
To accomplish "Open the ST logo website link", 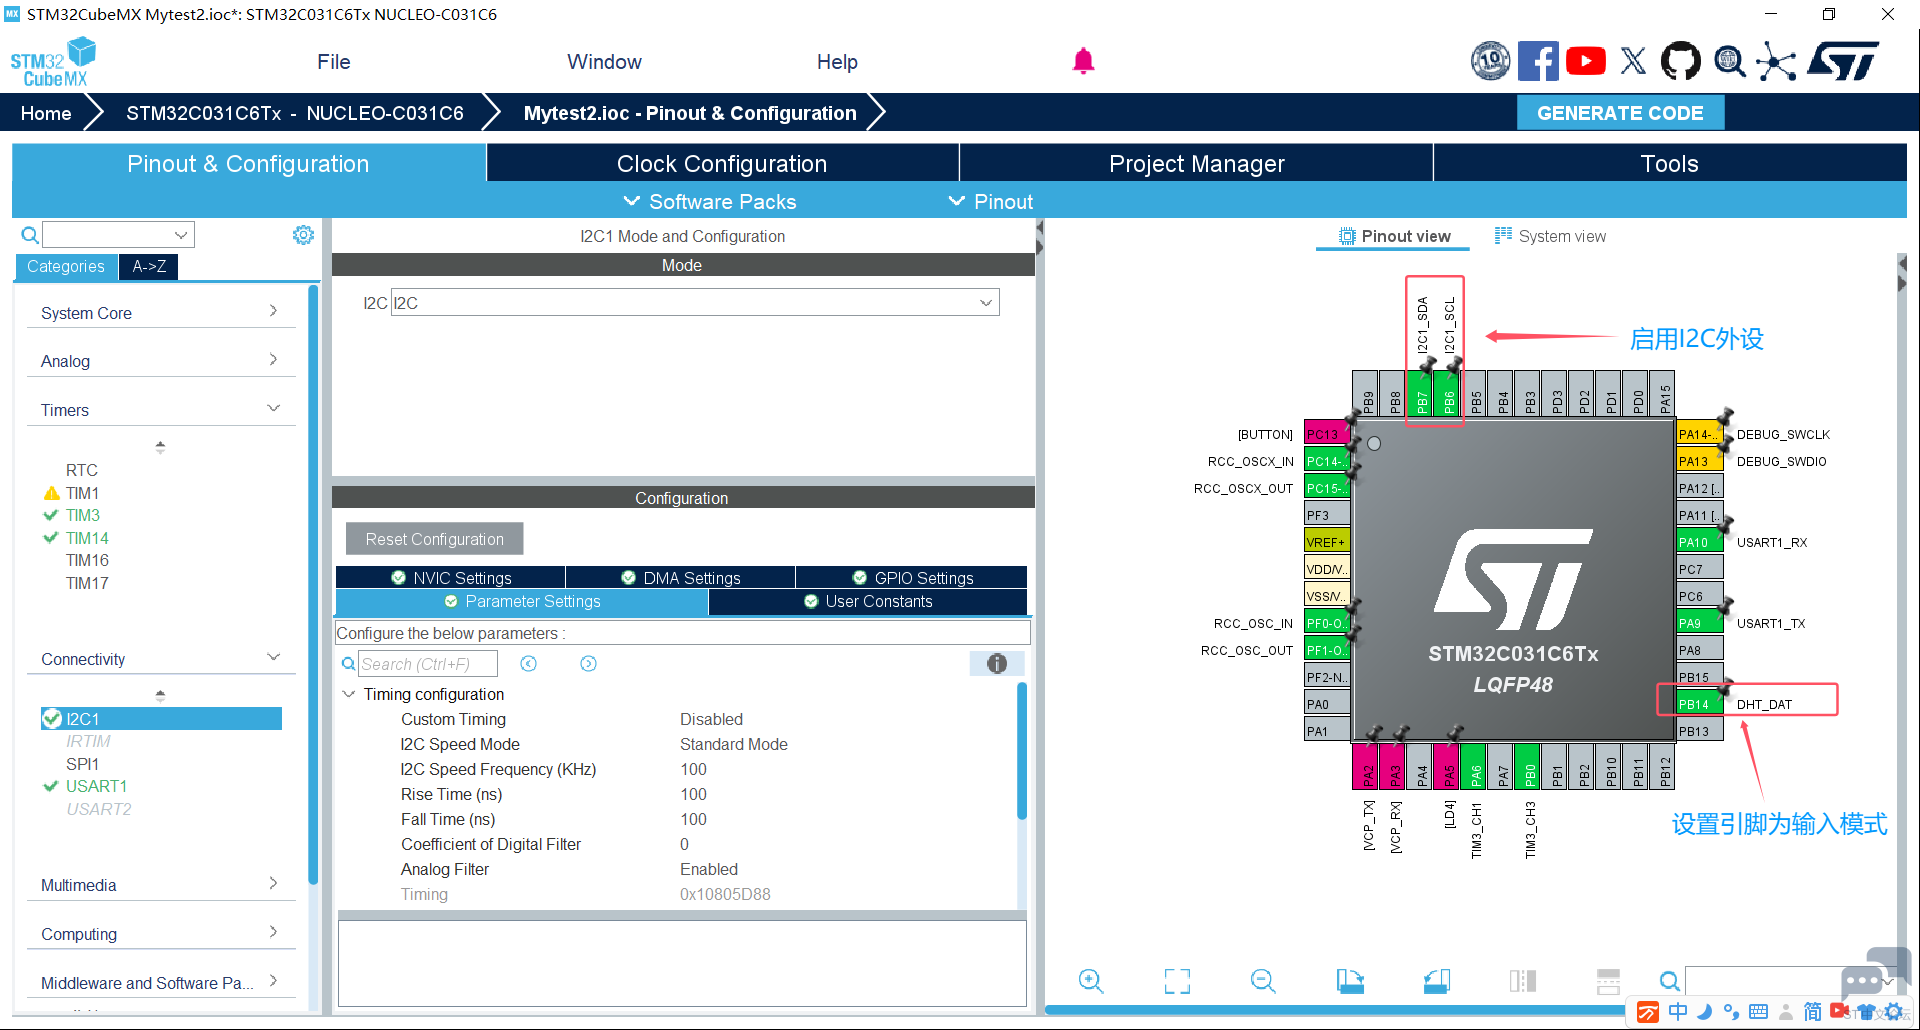I will pos(1844,61).
